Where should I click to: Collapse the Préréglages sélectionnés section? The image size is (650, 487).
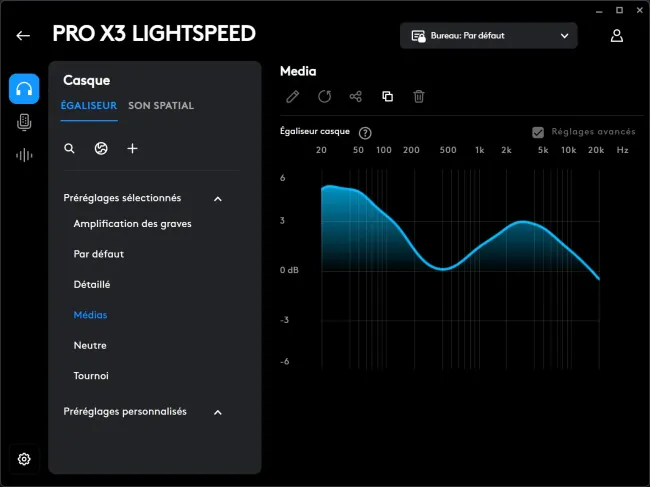pos(218,199)
